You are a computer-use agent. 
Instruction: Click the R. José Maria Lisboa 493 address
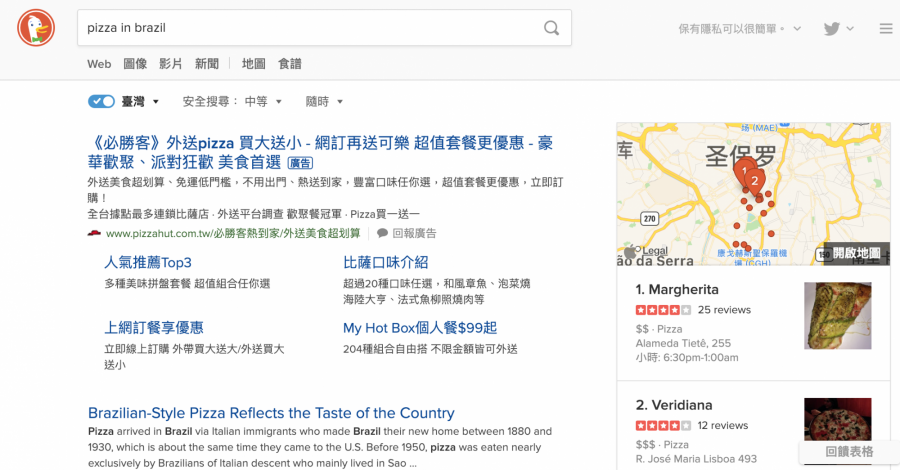click(x=696, y=459)
